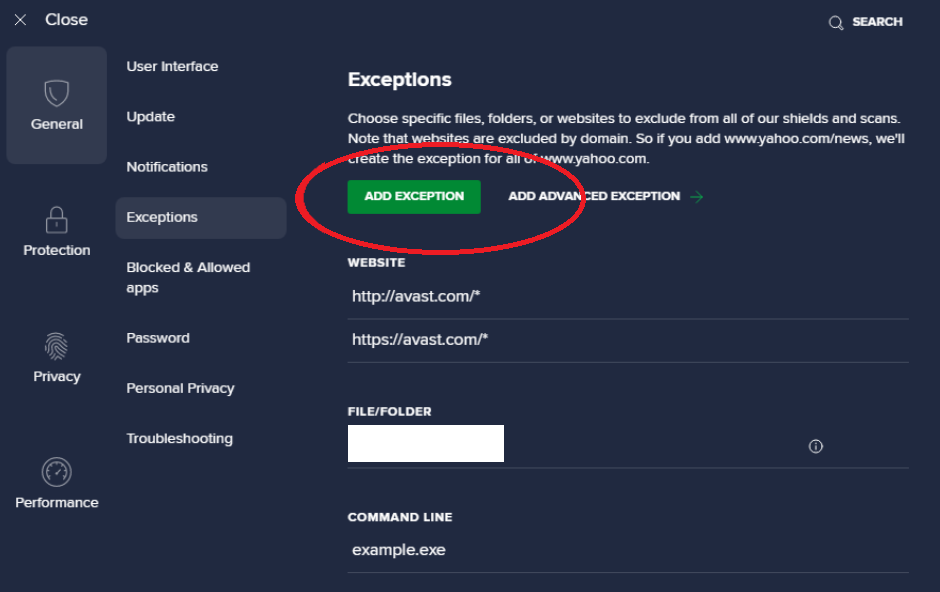Click ADD ADVANCED EXCEPTION link
Image resolution: width=940 pixels, height=592 pixels.
(594, 196)
